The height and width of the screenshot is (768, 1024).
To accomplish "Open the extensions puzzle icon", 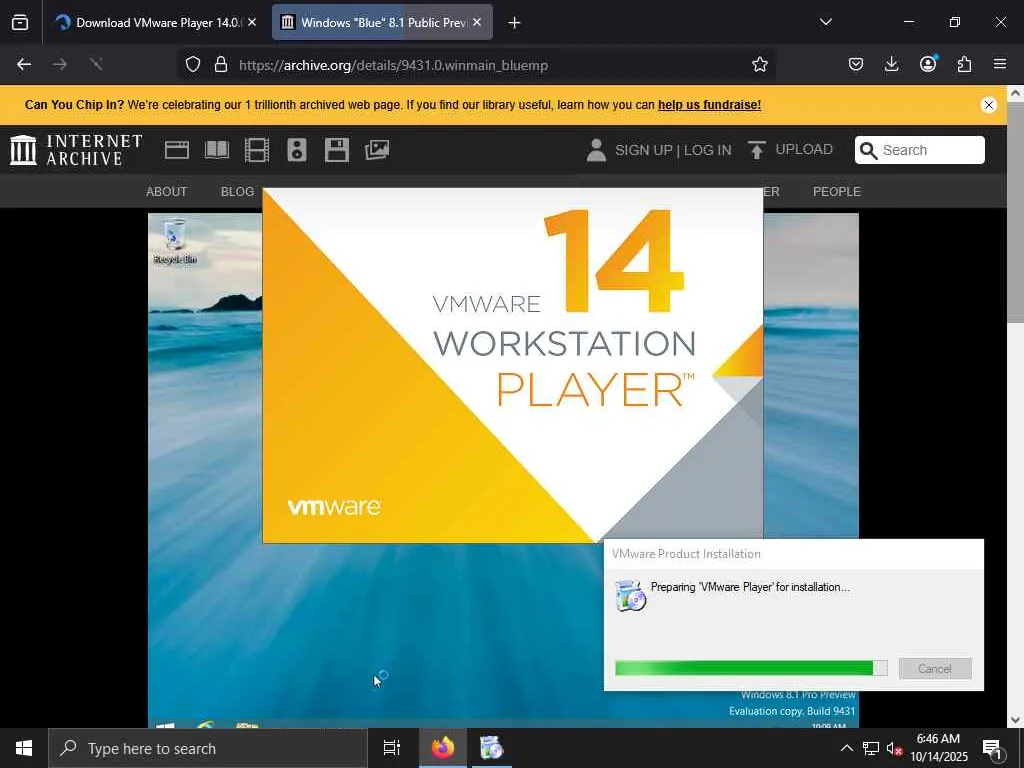I will [x=964, y=64].
